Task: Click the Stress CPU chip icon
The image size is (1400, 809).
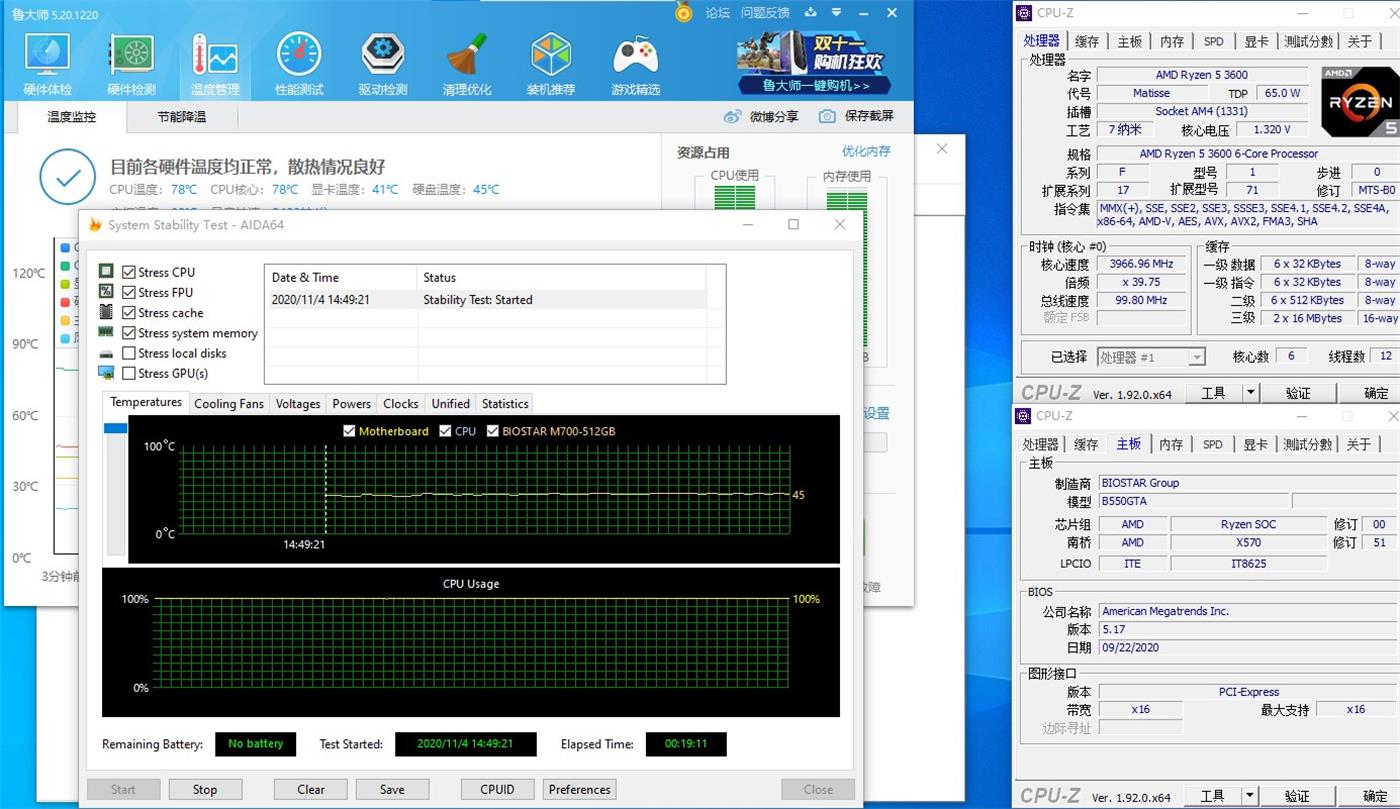Action: [x=106, y=271]
